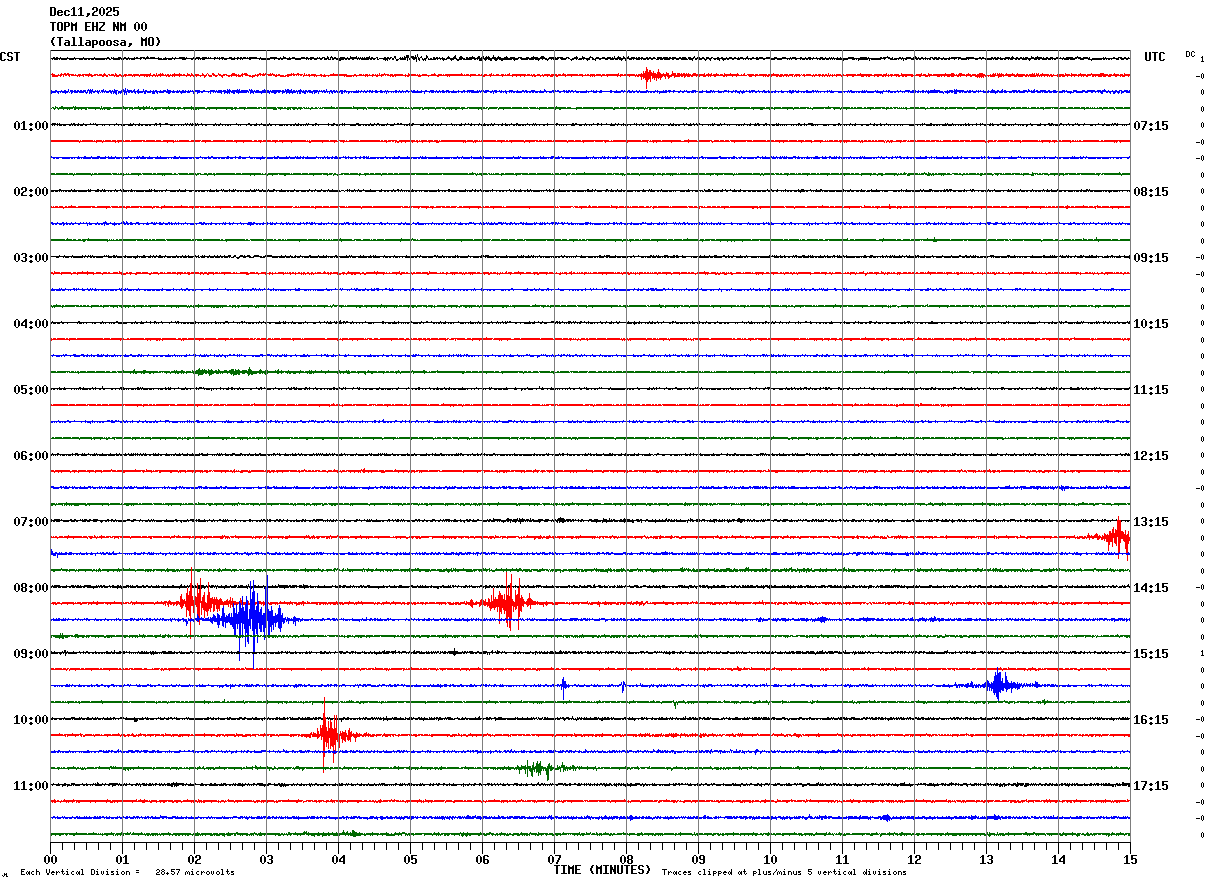Select the 13:15 UTC row label
The width and height of the screenshot is (1210, 886).
pos(1150,522)
